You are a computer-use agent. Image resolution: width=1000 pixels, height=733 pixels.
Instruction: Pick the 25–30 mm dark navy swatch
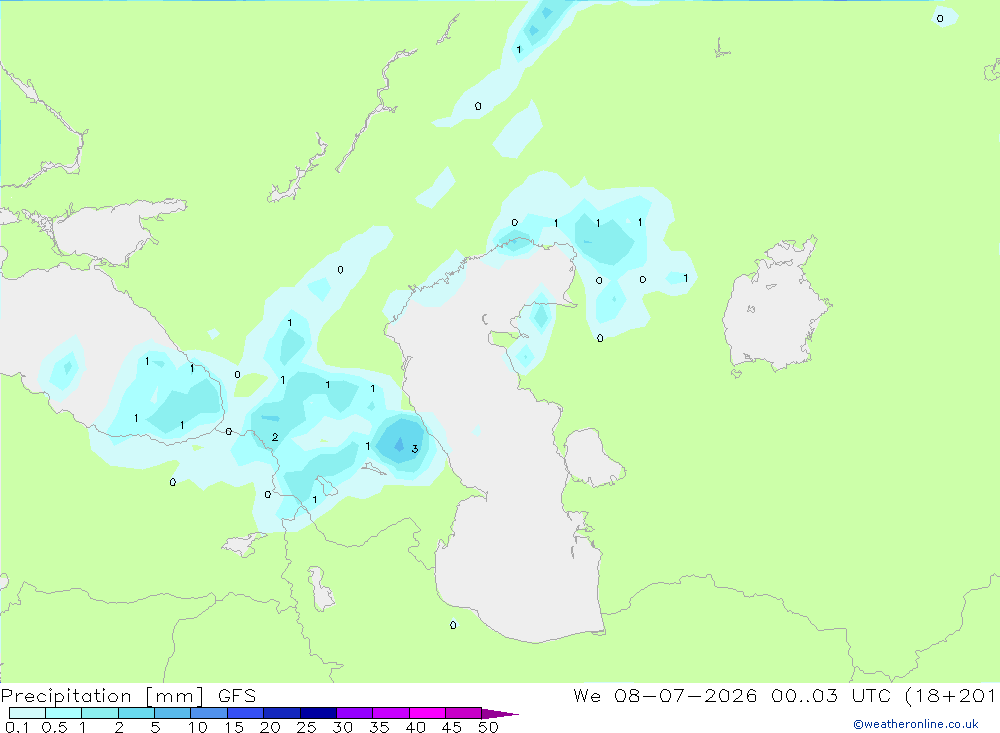pyautogui.click(x=318, y=713)
